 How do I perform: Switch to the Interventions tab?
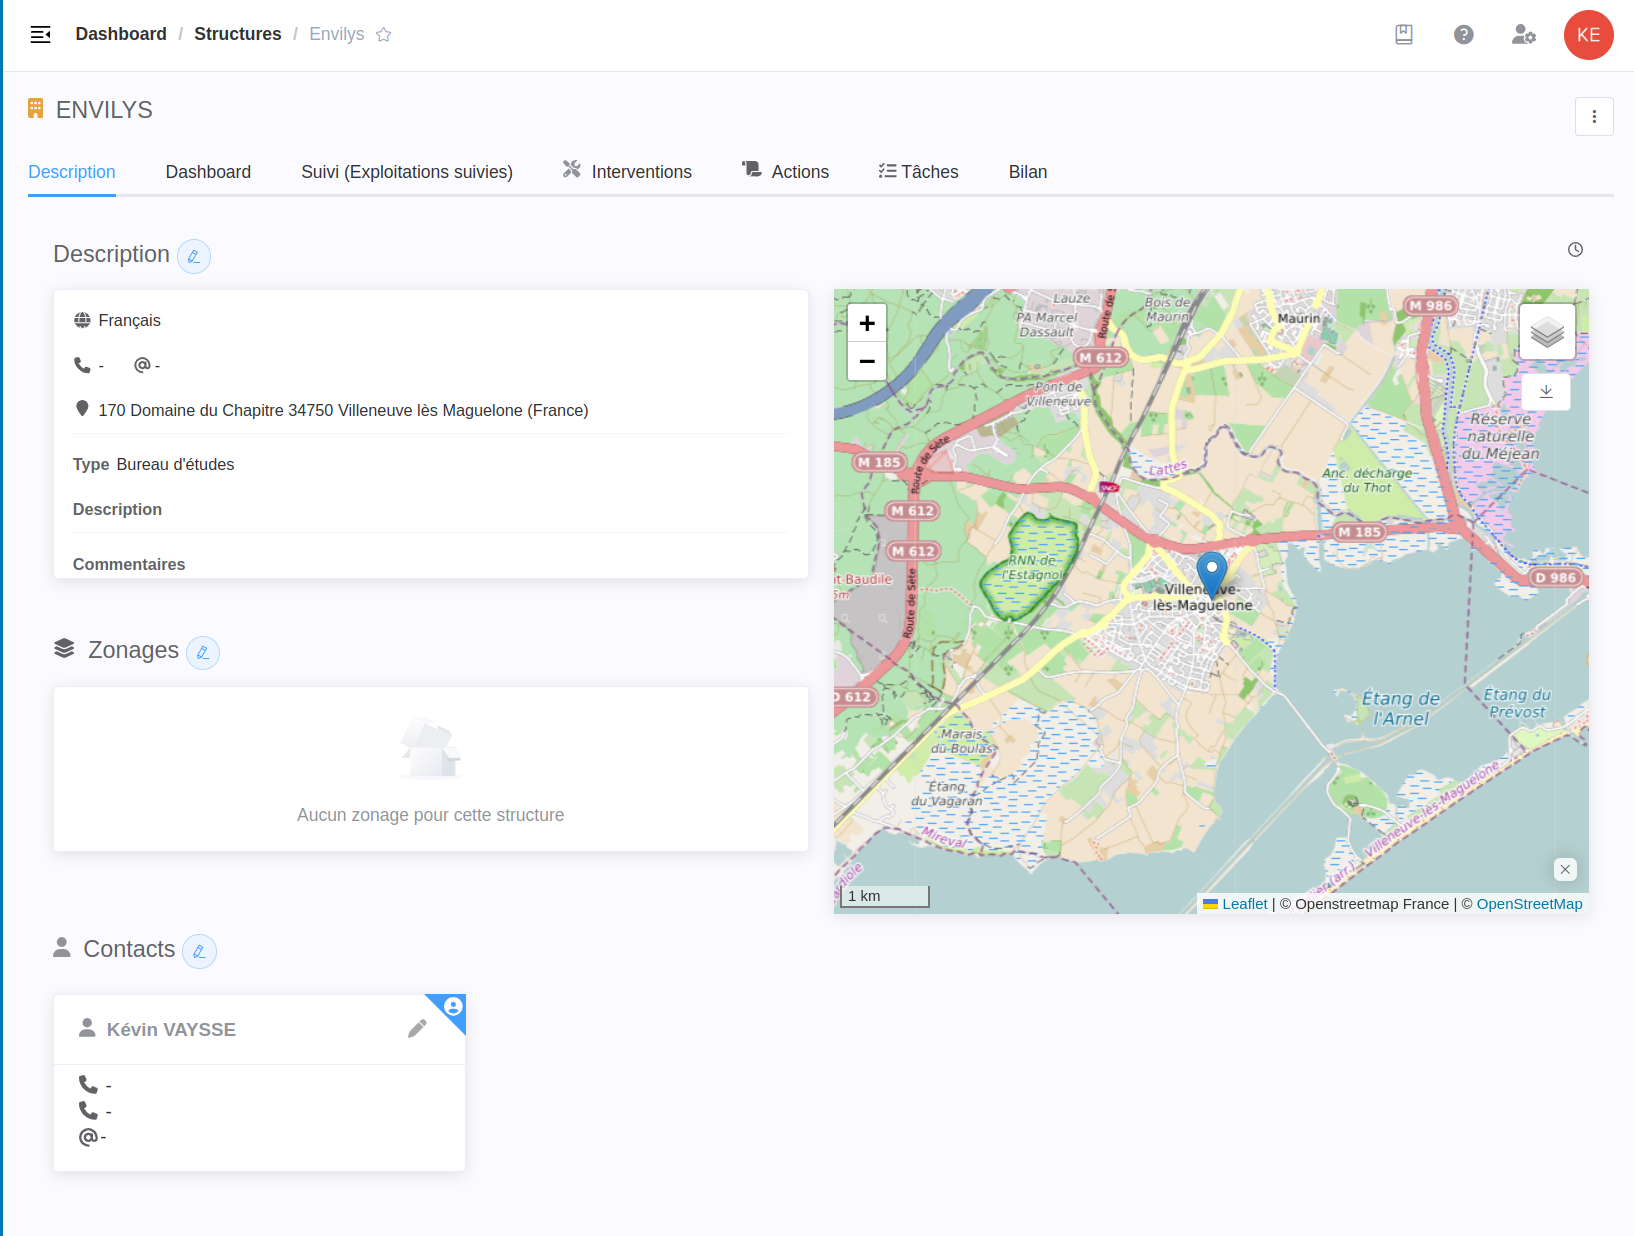point(627,172)
